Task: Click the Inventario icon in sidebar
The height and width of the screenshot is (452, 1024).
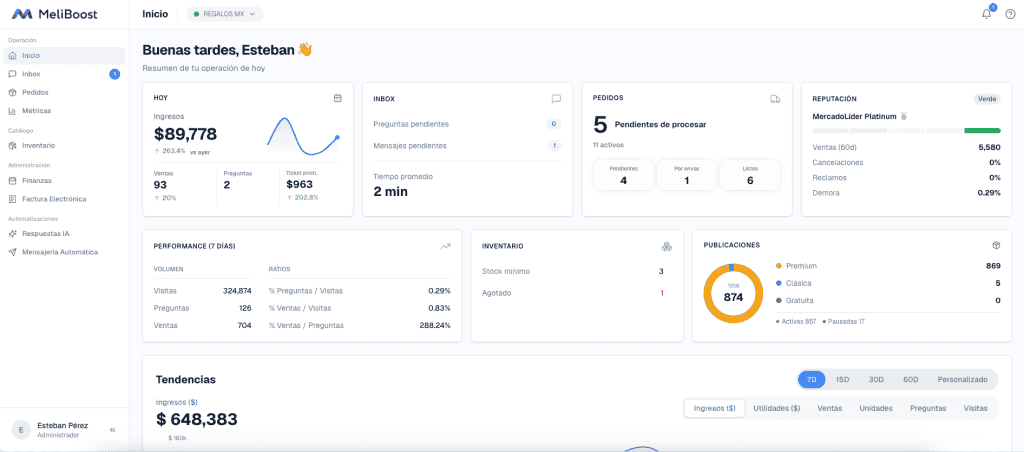Action: coord(12,145)
